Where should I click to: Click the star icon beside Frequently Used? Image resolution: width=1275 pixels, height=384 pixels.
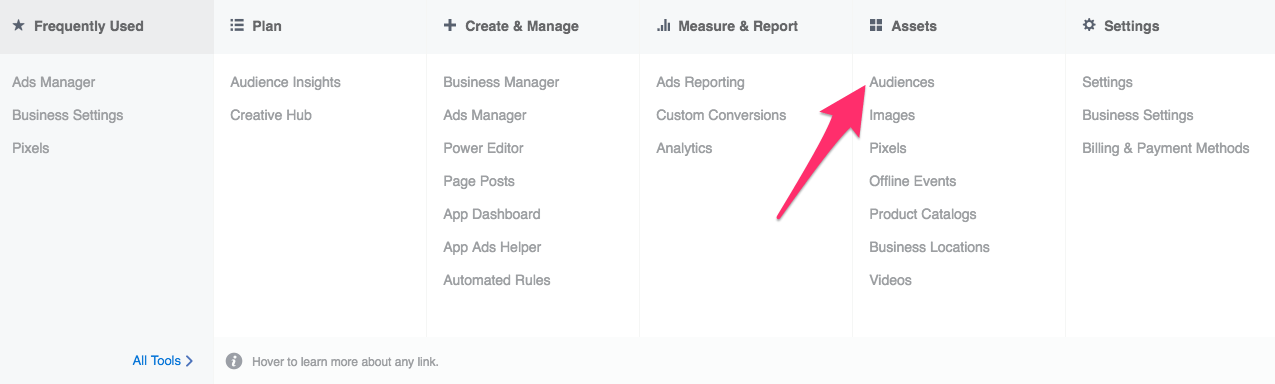pyautogui.click(x=19, y=26)
